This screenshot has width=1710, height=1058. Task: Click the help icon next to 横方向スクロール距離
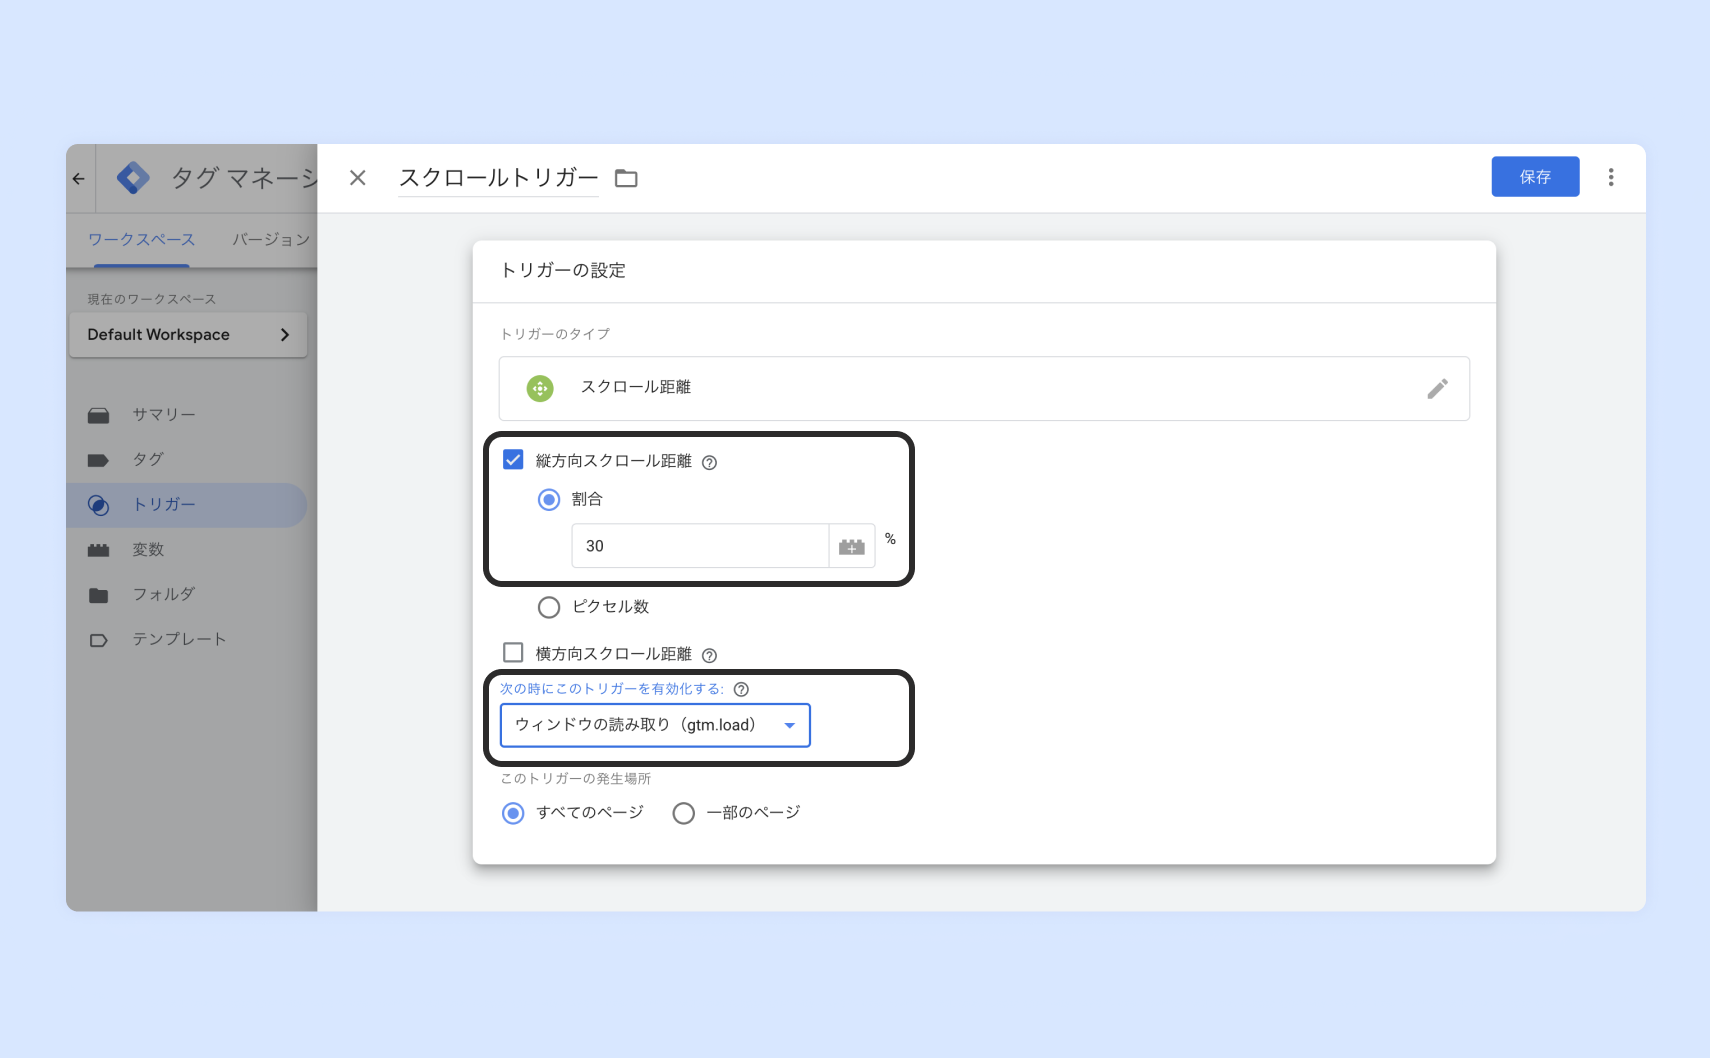tap(709, 655)
